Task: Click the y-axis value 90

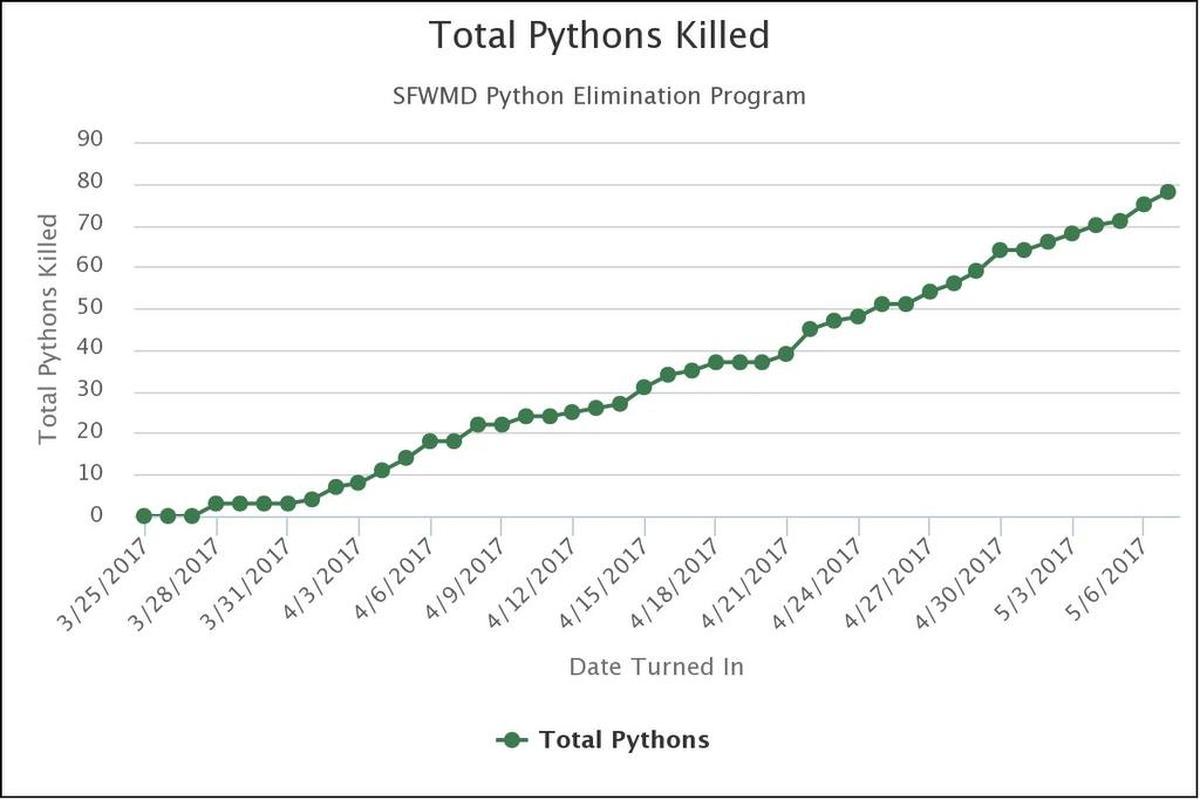Action: [x=91, y=139]
